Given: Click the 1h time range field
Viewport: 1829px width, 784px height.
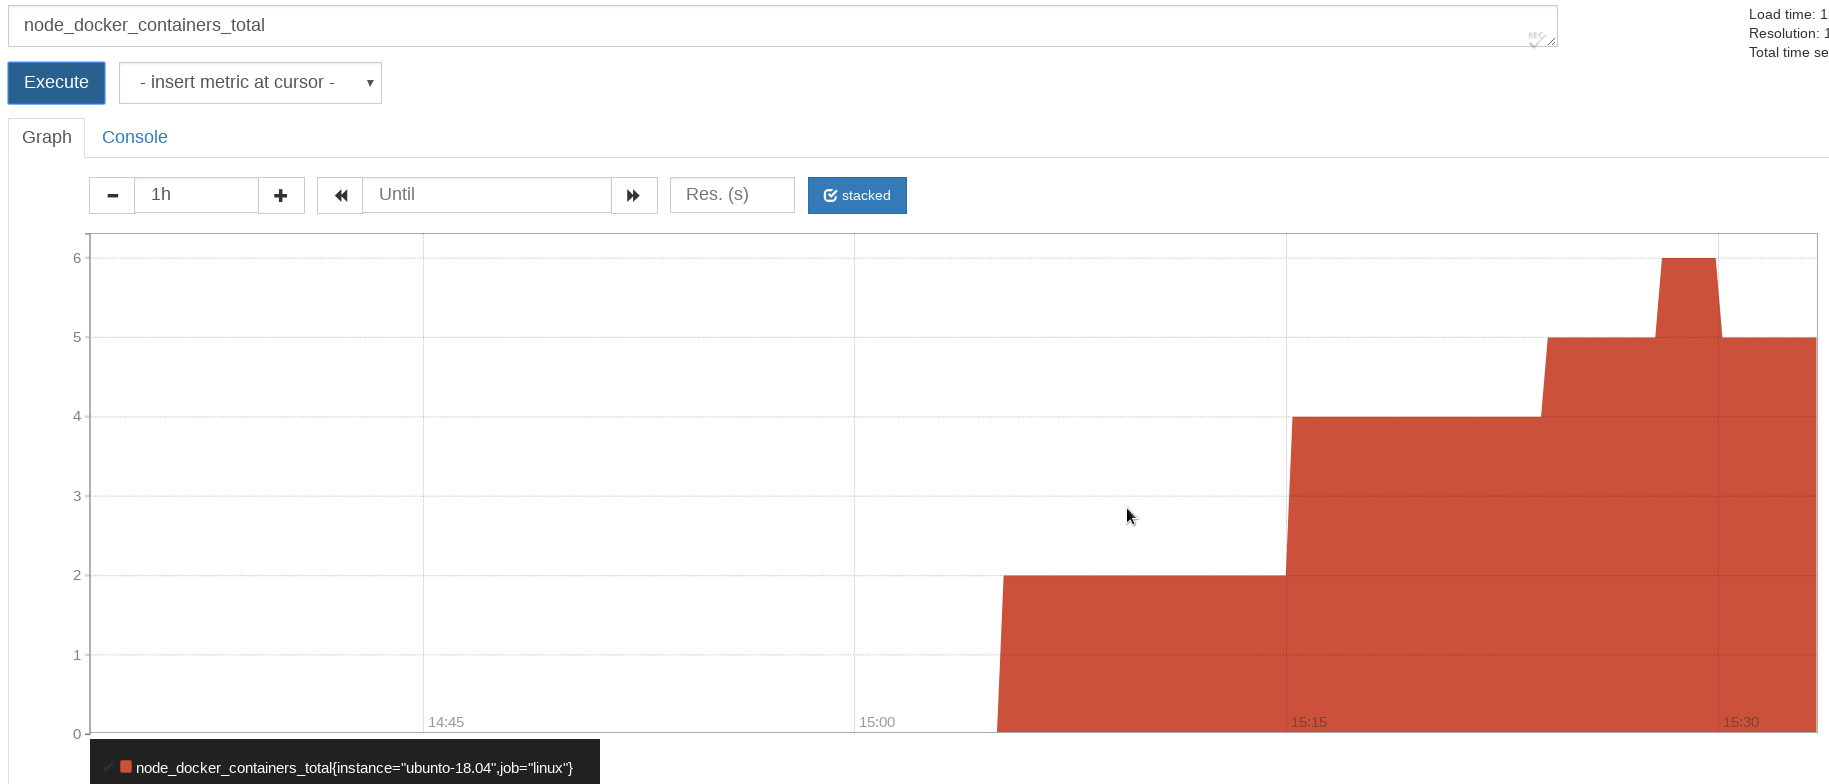Looking at the screenshot, I should pos(196,195).
